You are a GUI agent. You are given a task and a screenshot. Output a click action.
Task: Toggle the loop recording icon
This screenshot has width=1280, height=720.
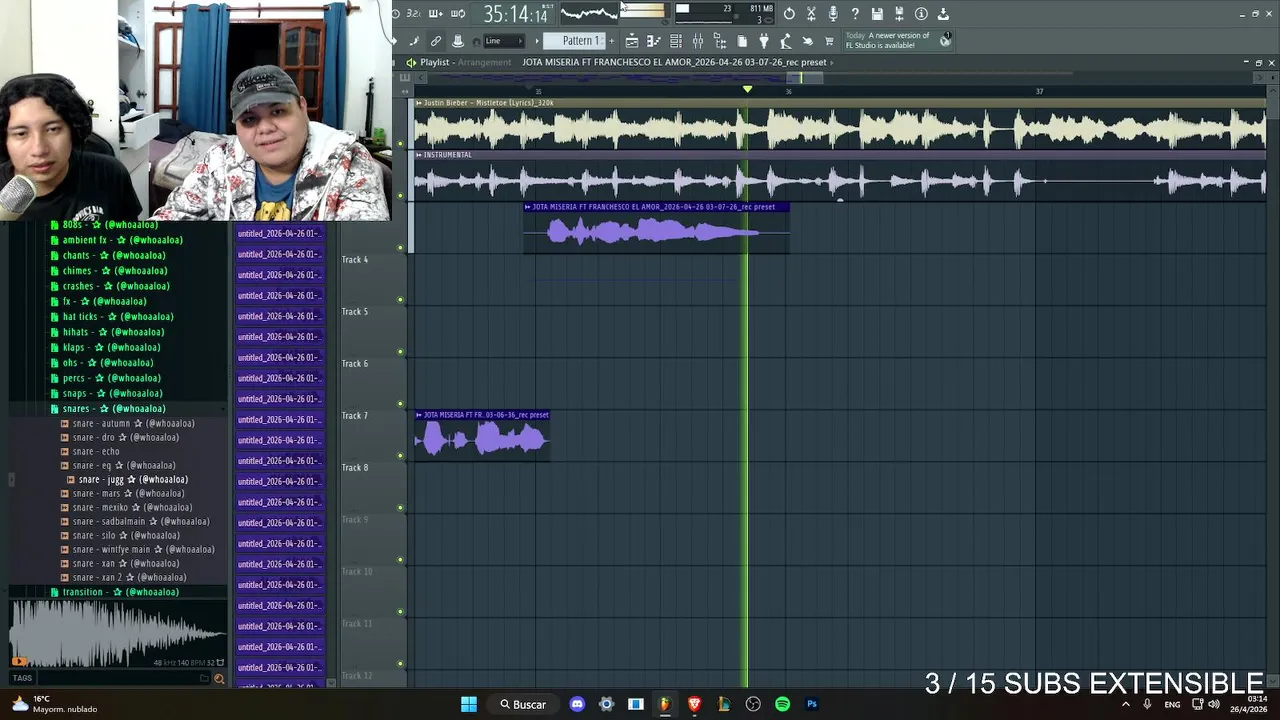[x=458, y=13]
